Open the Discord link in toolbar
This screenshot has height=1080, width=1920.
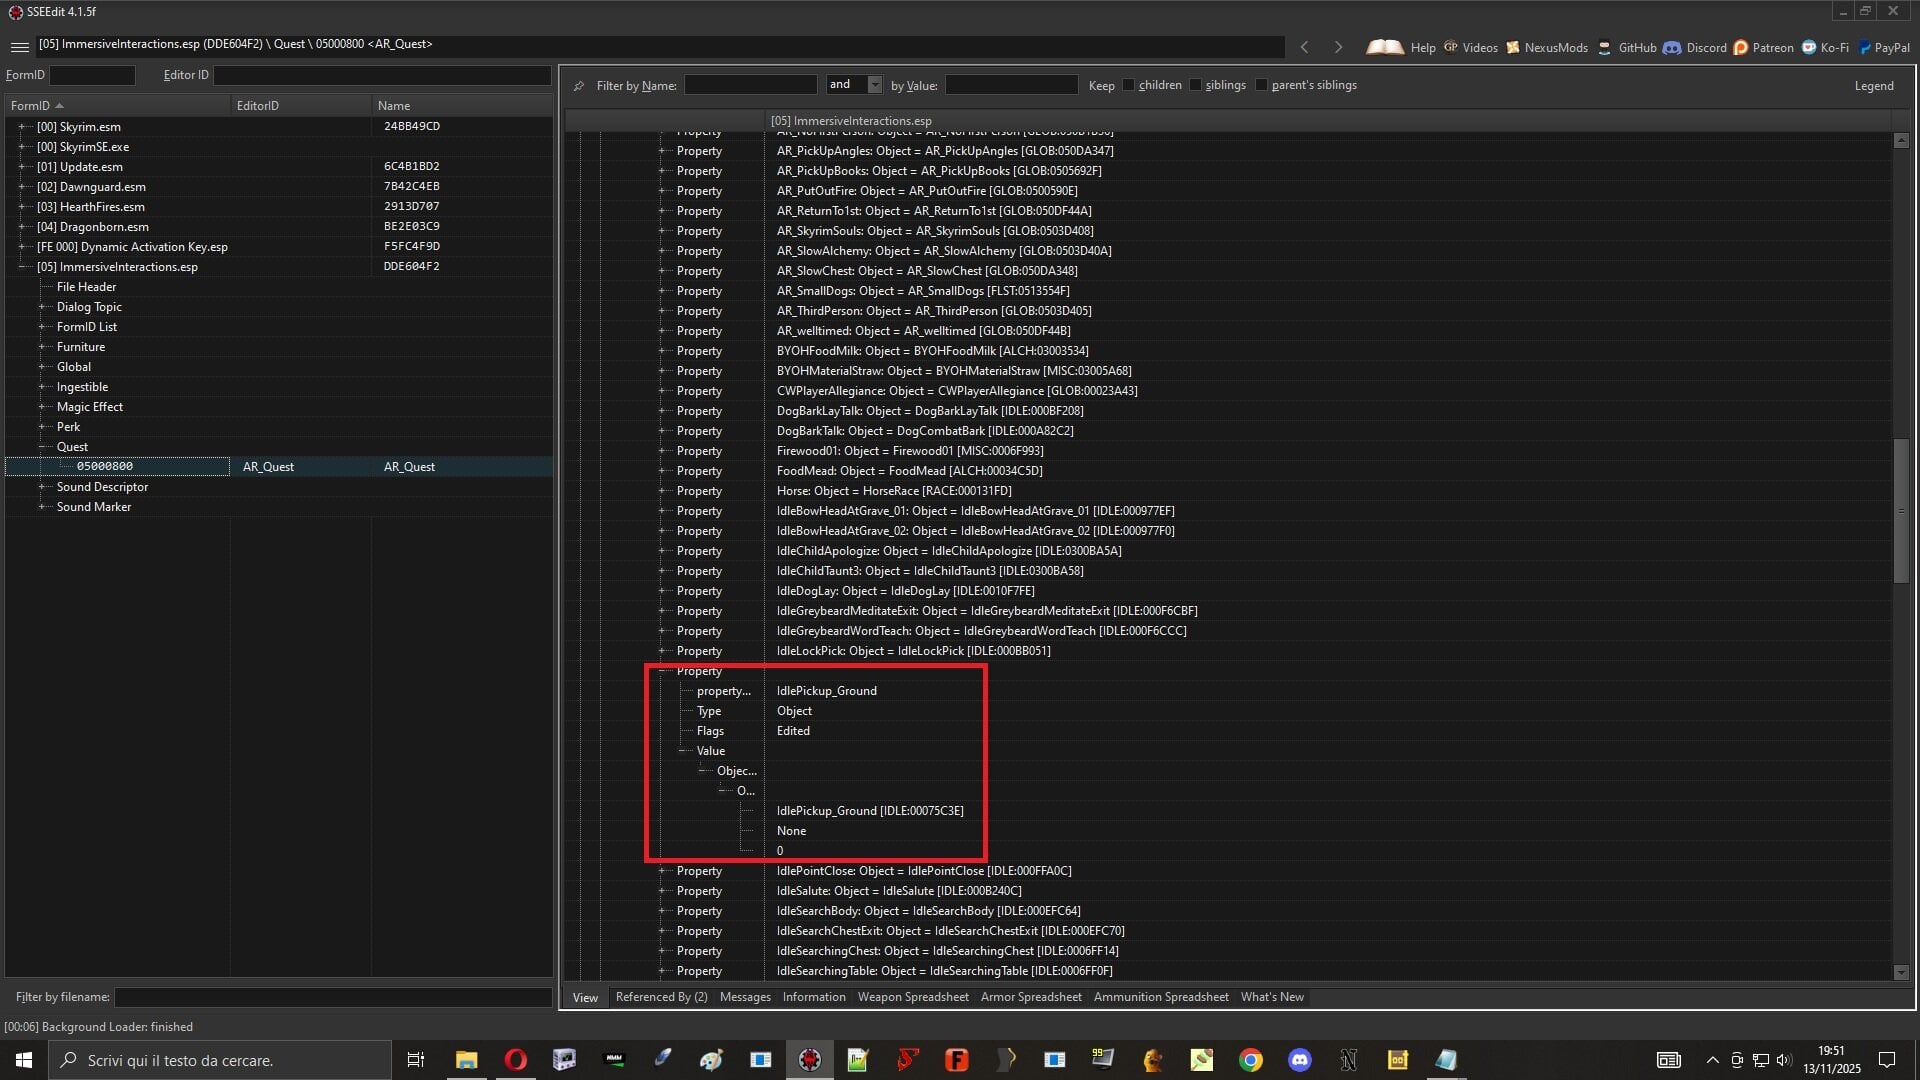click(1695, 47)
